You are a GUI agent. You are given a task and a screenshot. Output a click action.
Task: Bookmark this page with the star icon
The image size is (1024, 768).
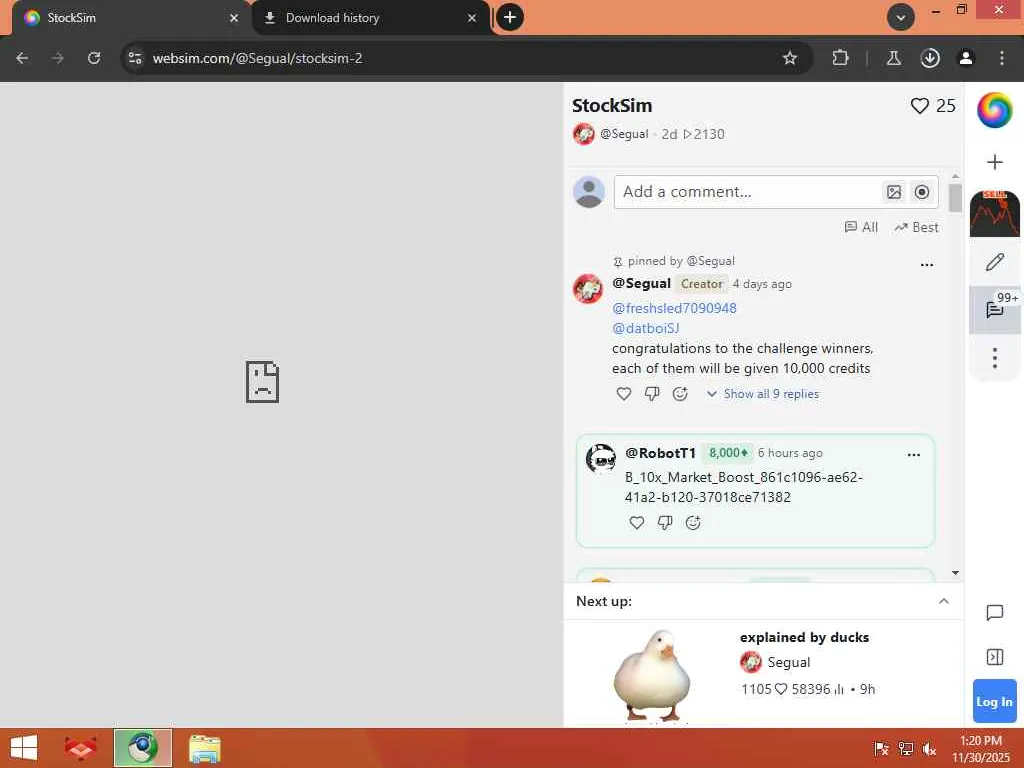pos(790,58)
